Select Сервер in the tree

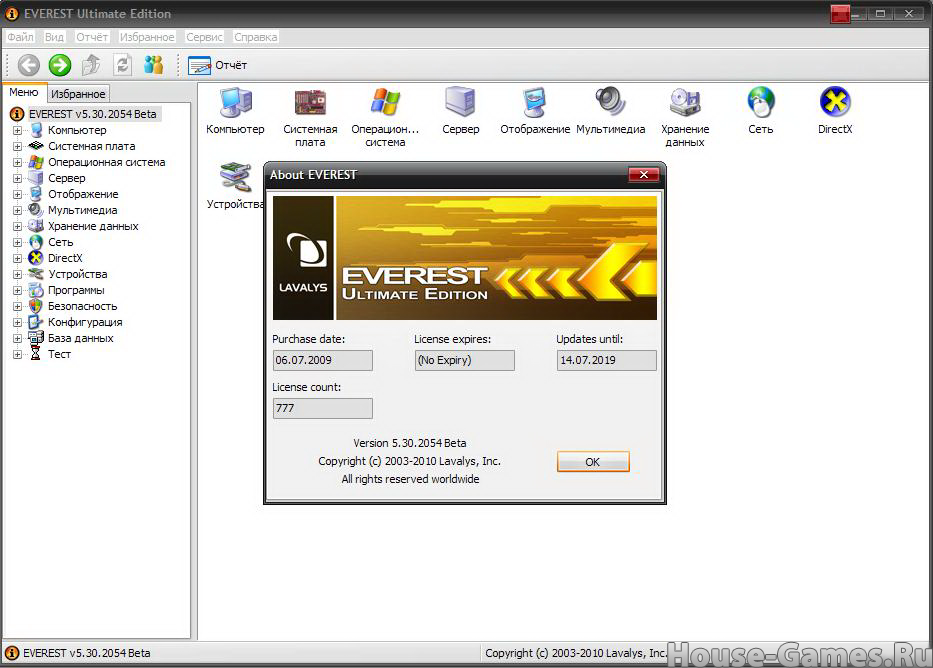coord(66,178)
